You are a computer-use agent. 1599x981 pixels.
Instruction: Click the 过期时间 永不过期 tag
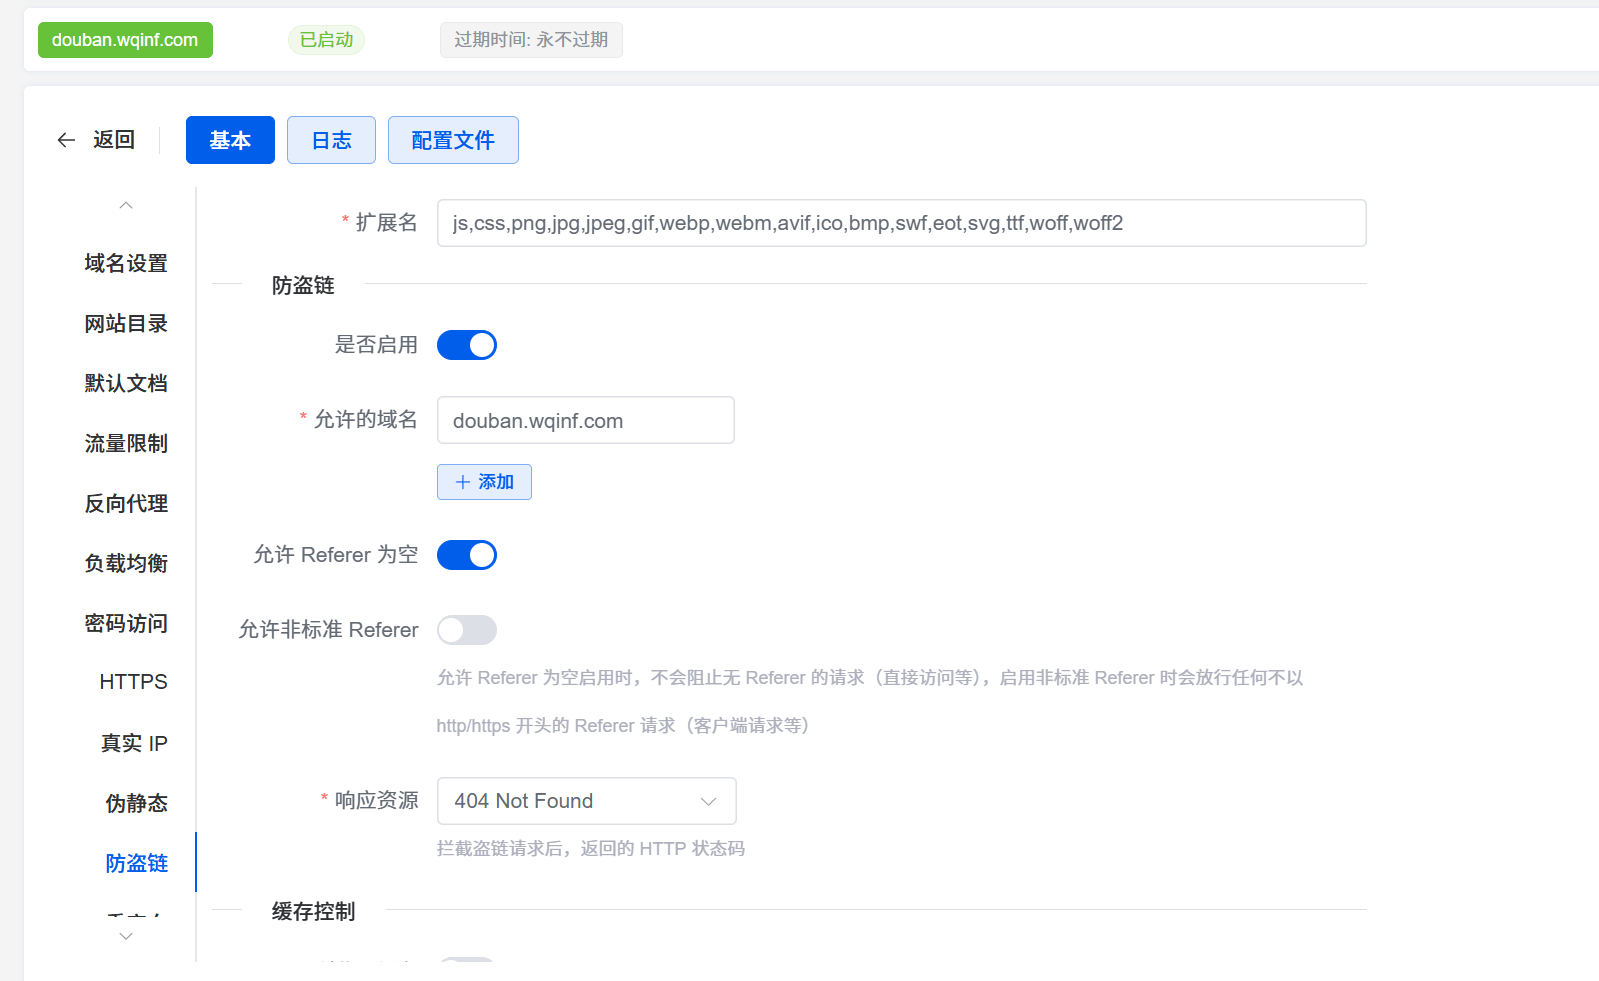(x=531, y=40)
